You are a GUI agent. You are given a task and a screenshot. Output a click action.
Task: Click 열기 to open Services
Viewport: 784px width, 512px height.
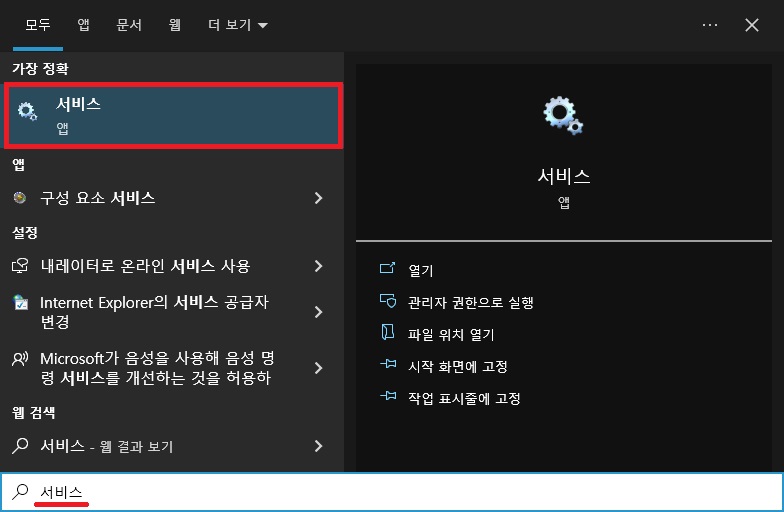point(421,270)
